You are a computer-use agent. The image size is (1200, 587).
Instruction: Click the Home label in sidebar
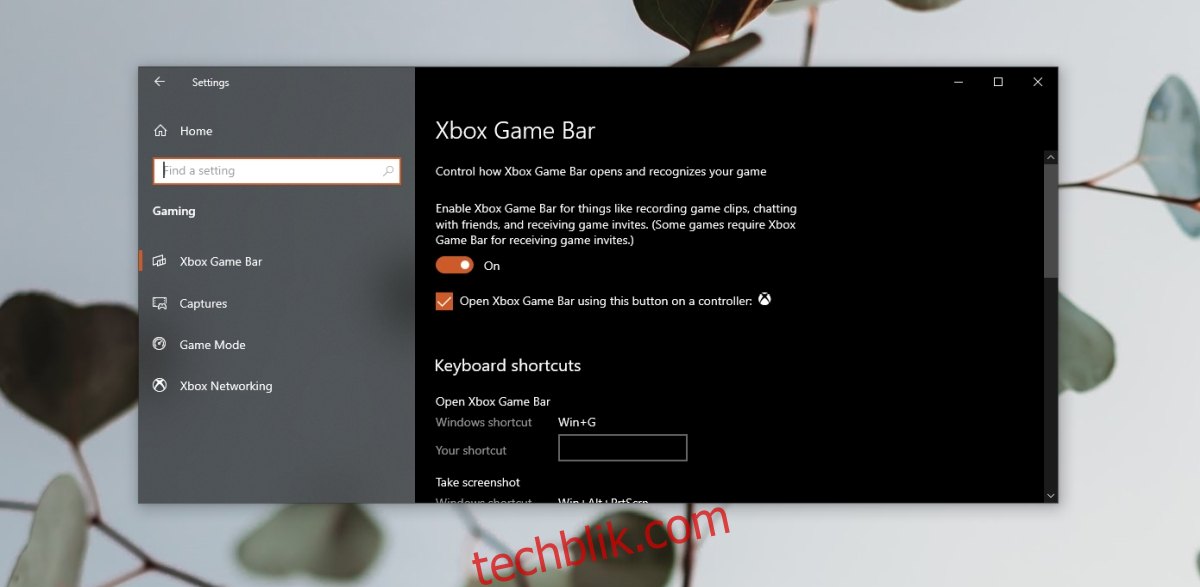point(196,131)
